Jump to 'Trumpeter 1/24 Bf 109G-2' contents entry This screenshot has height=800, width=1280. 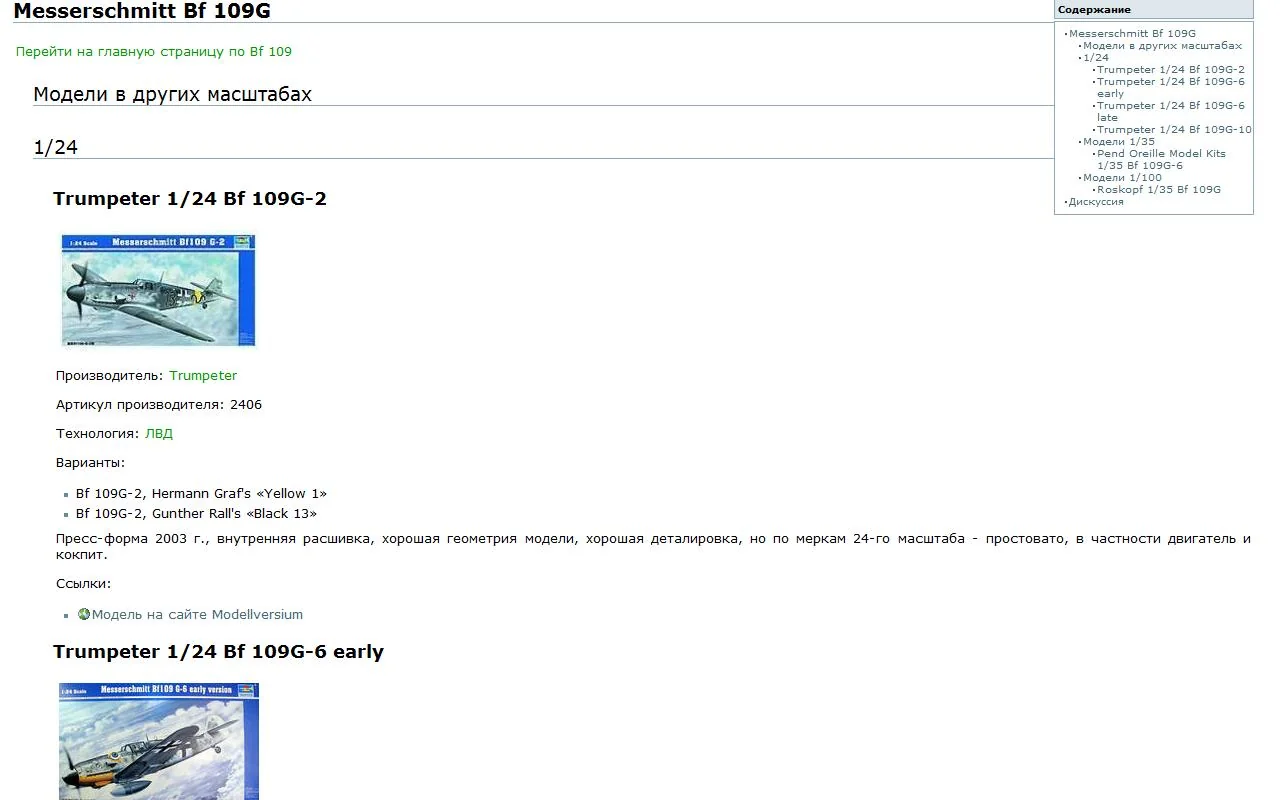[x=1170, y=70]
